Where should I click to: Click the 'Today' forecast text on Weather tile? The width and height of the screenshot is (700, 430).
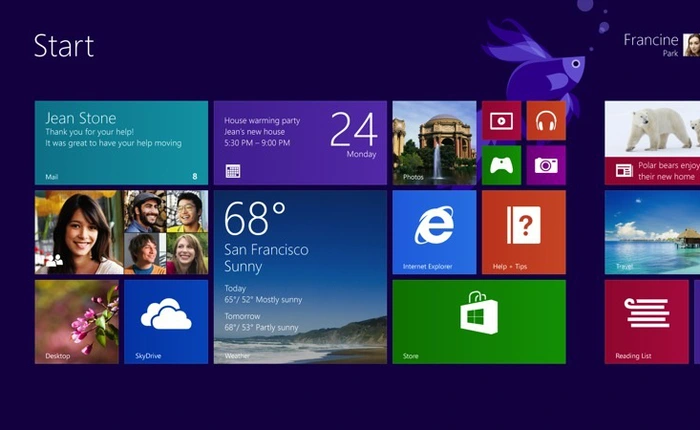[x=235, y=288]
